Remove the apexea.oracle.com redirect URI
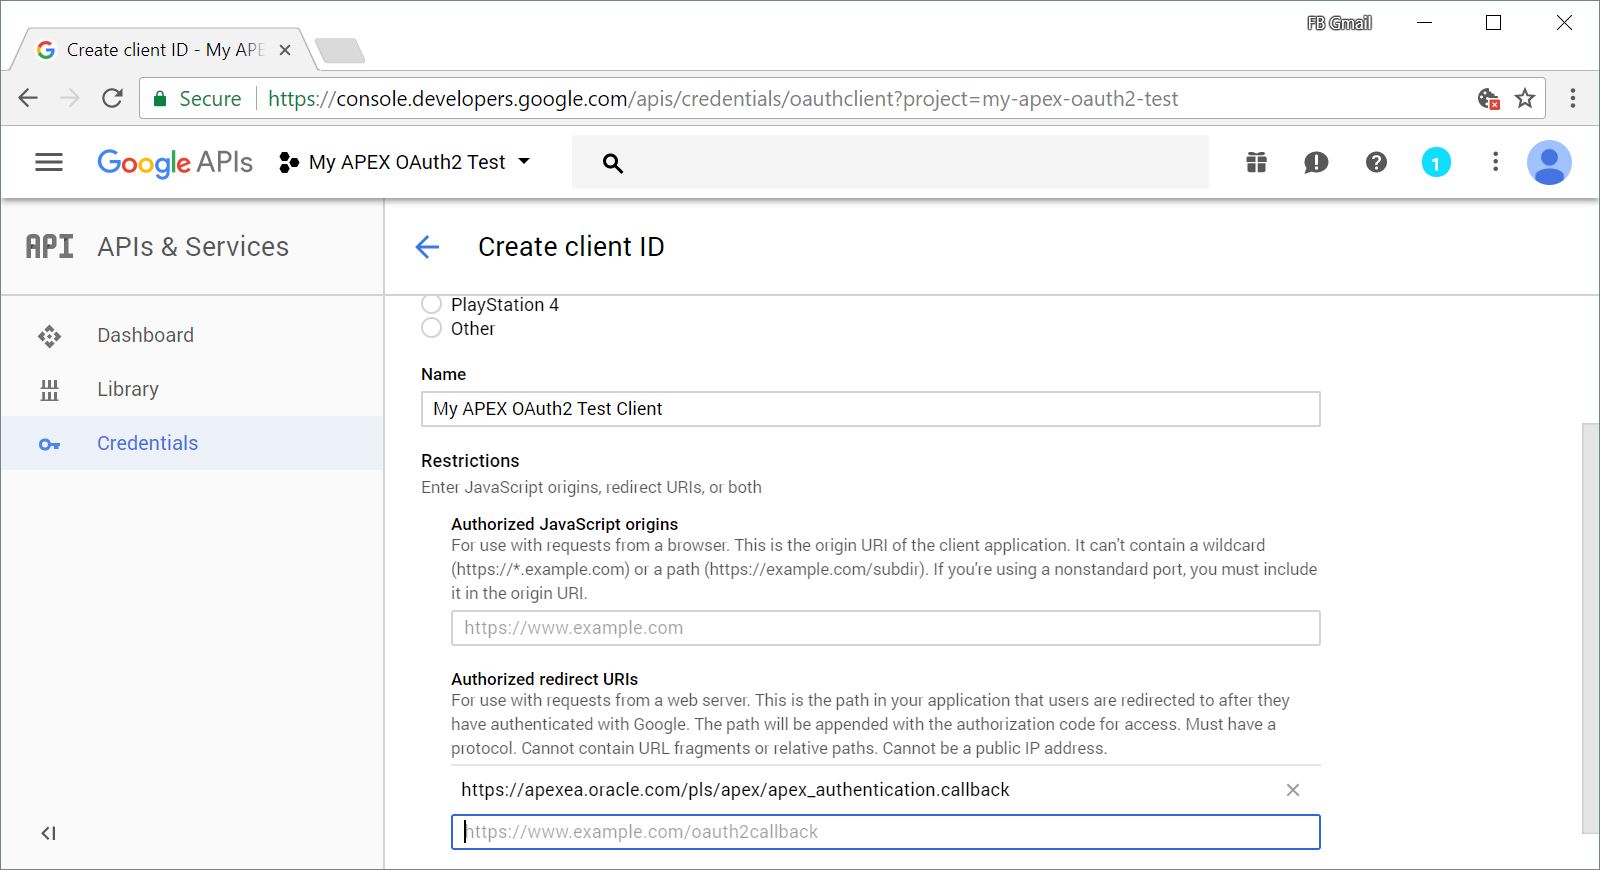1600x870 pixels. [1293, 790]
